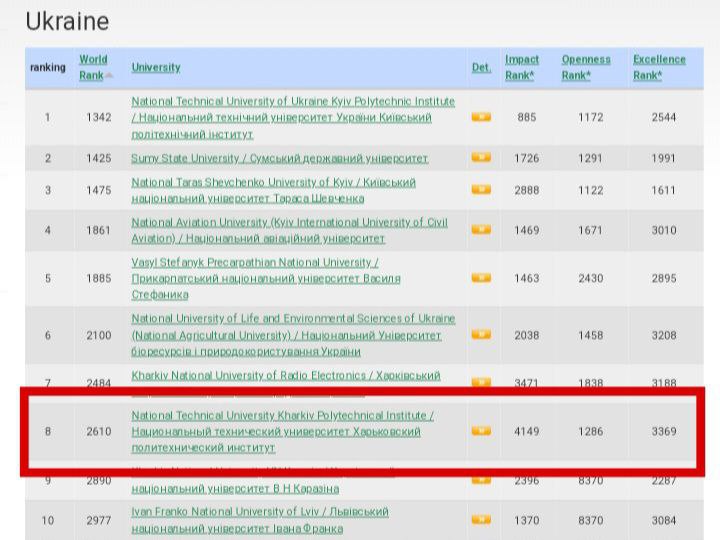Click impact rank value 885
Image resolution: width=720 pixels, height=540 pixels.
[x=527, y=118]
